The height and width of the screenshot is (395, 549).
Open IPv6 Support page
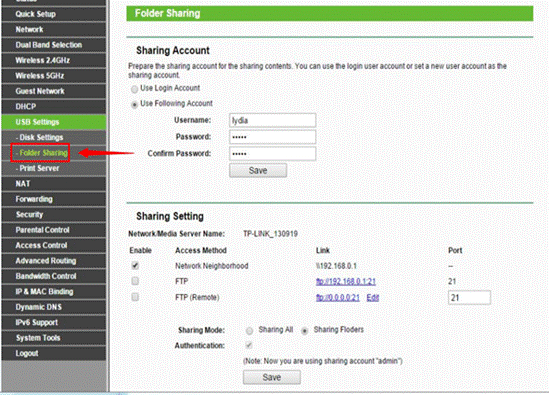tap(54, 322)
